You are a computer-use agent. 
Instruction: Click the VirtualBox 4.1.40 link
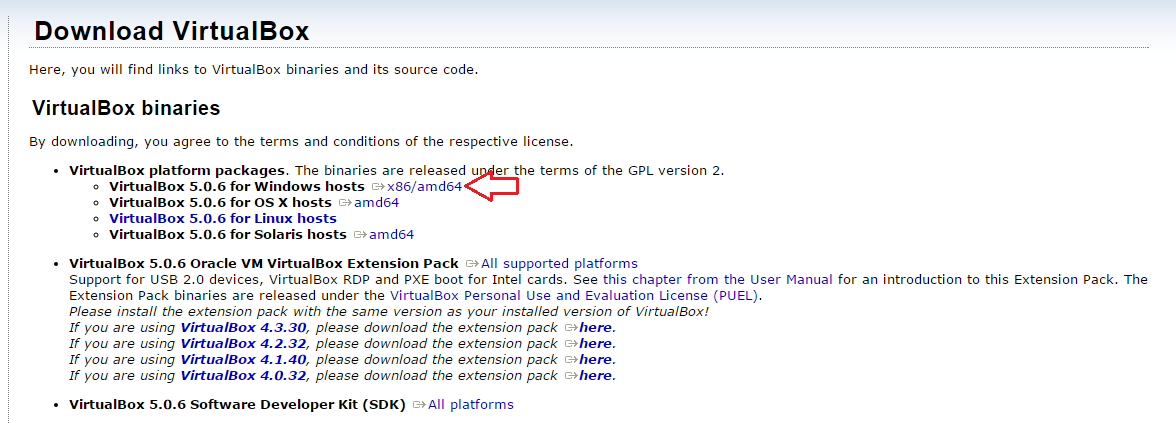tap(245, 359)
